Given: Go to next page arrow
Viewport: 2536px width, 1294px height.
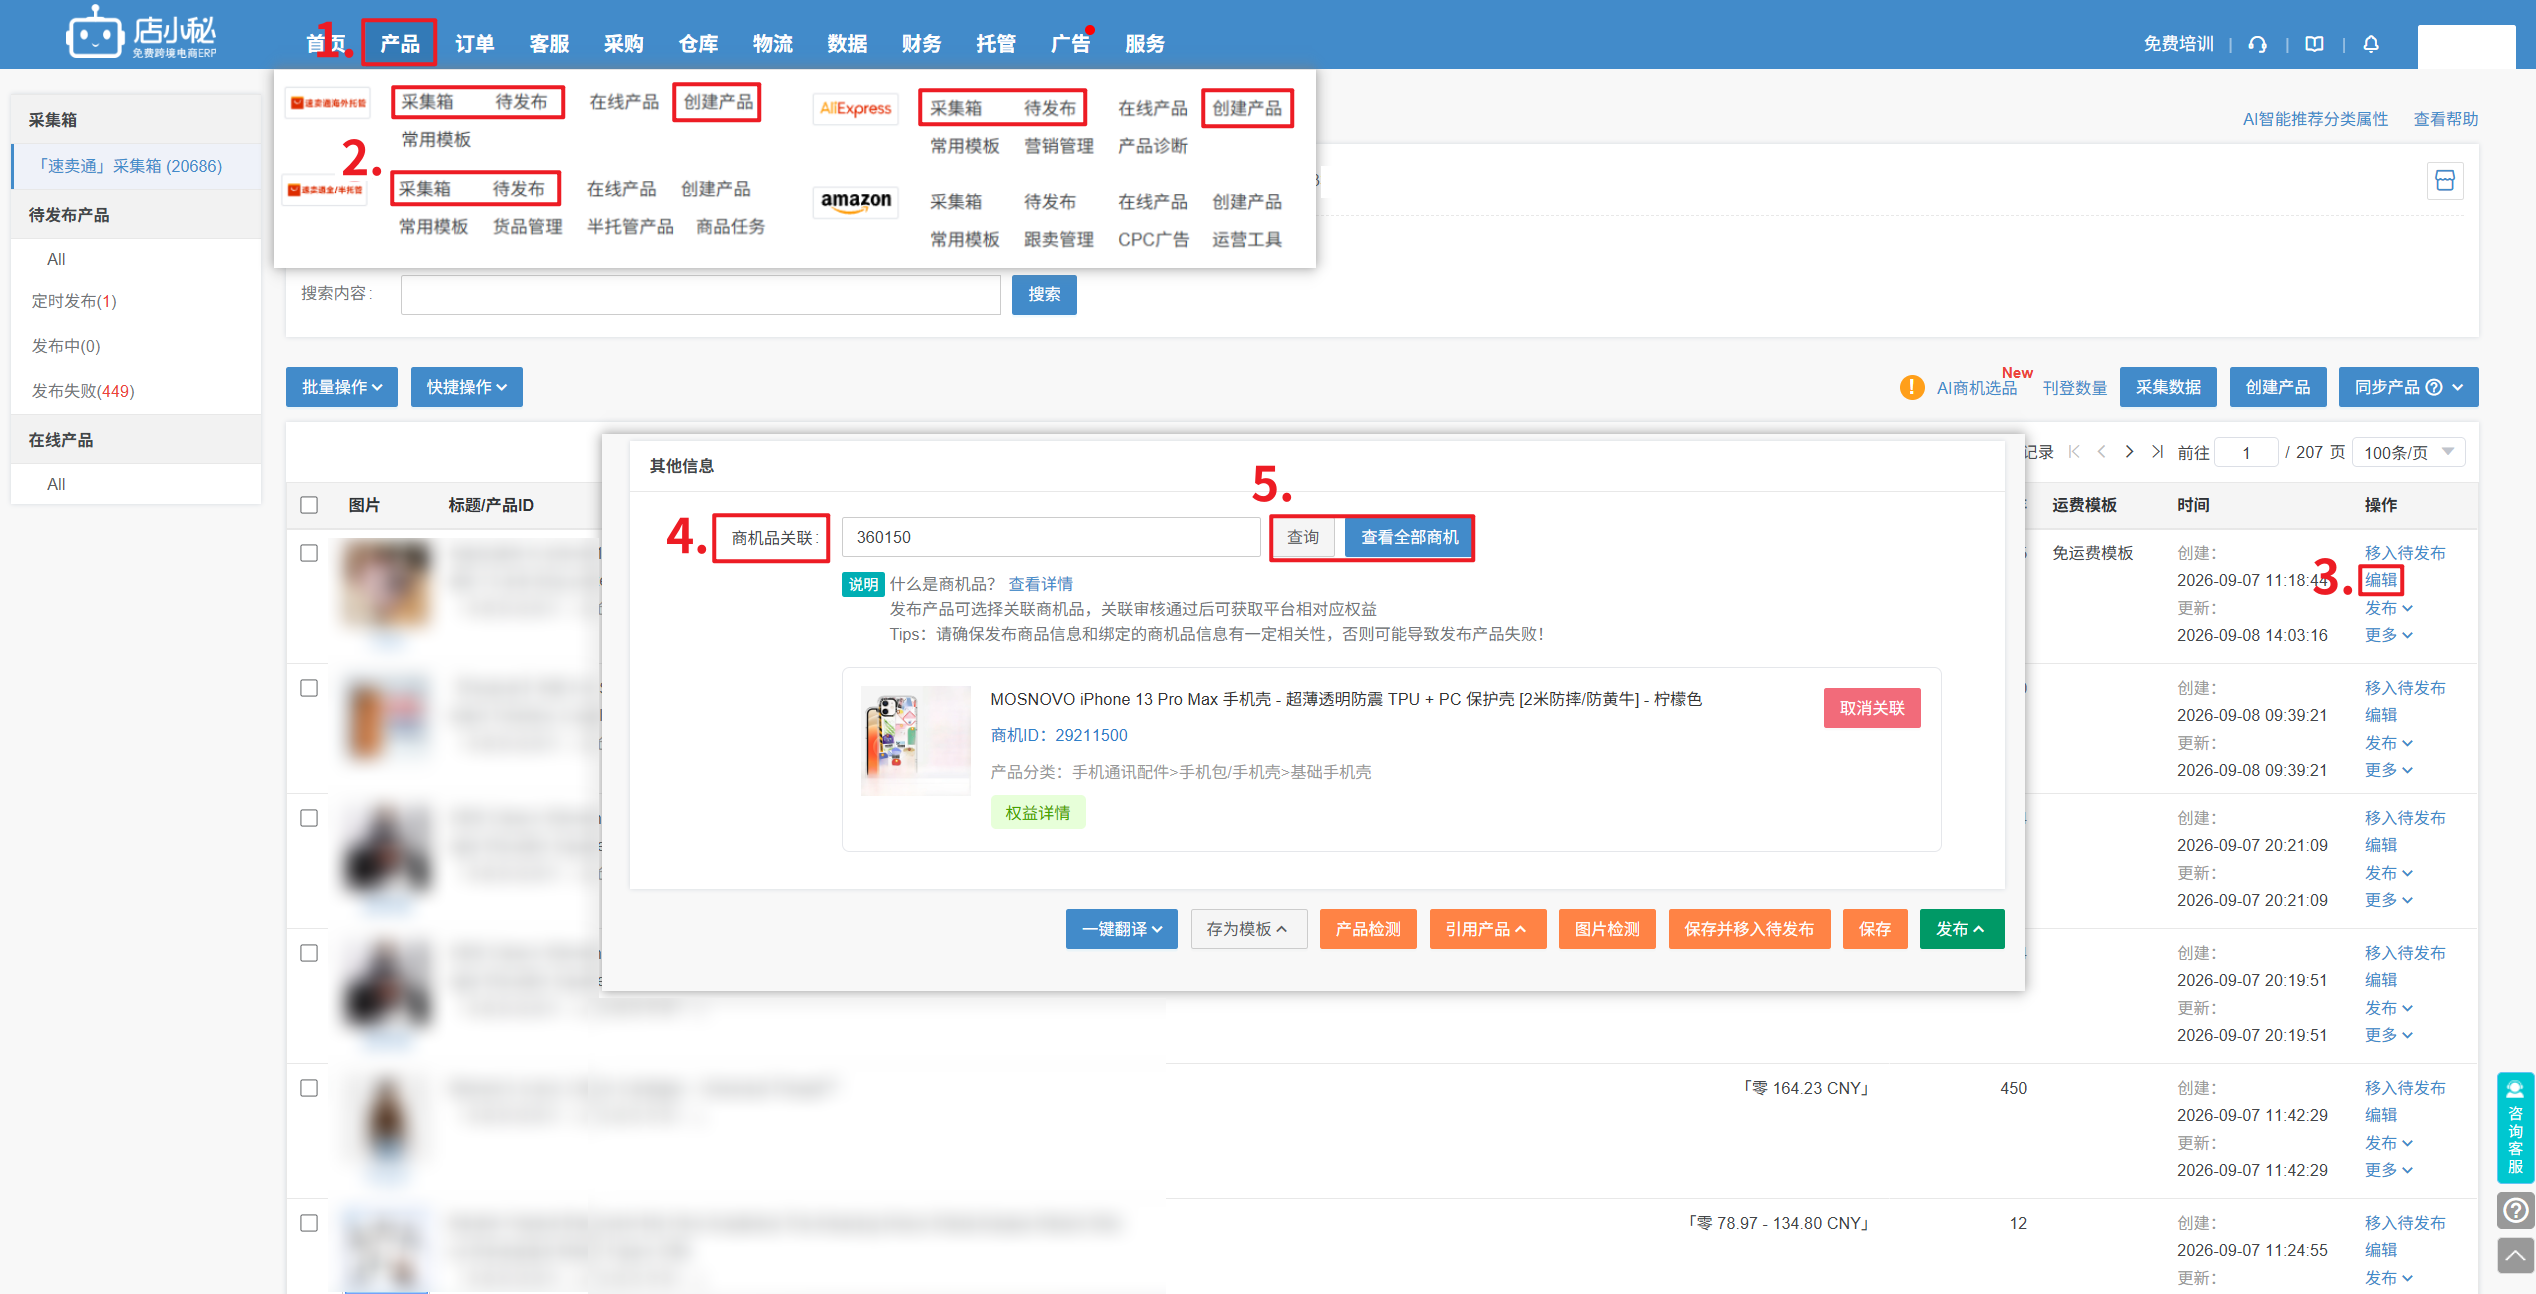Looking at the screenshot, I should click(2130, 452).
